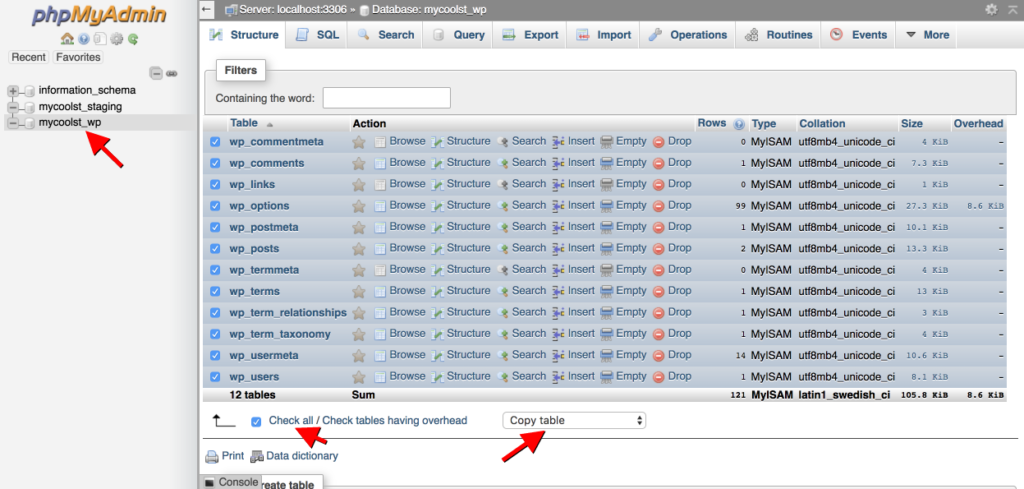Click Search icon in wp_postmeta row
The image size is (1024, 489).
coord(503,227)
